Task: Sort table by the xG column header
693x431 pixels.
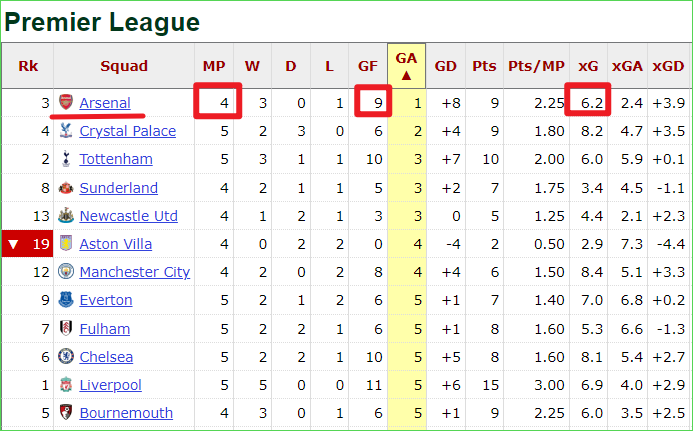Action: click(588, 66)
